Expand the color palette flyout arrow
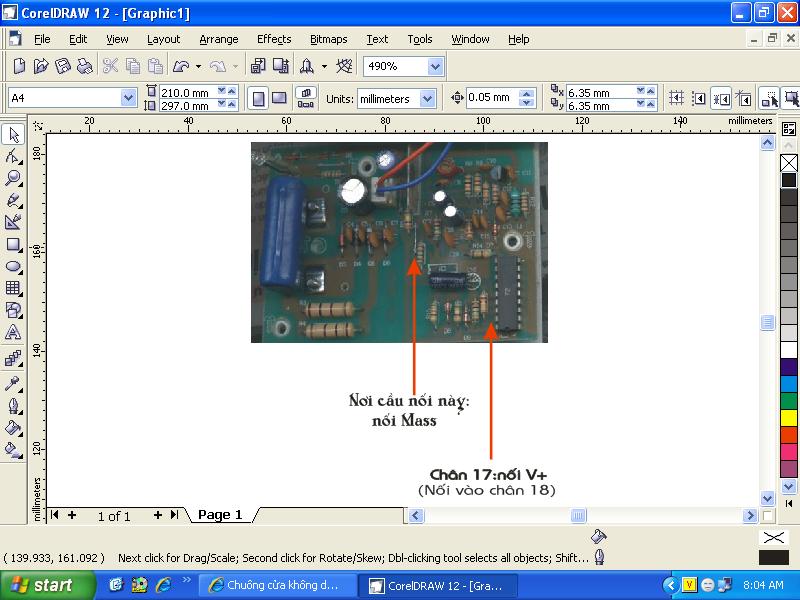Image resolution: width=800 pixels, height=600 pixels. click(x=788, y=504)
